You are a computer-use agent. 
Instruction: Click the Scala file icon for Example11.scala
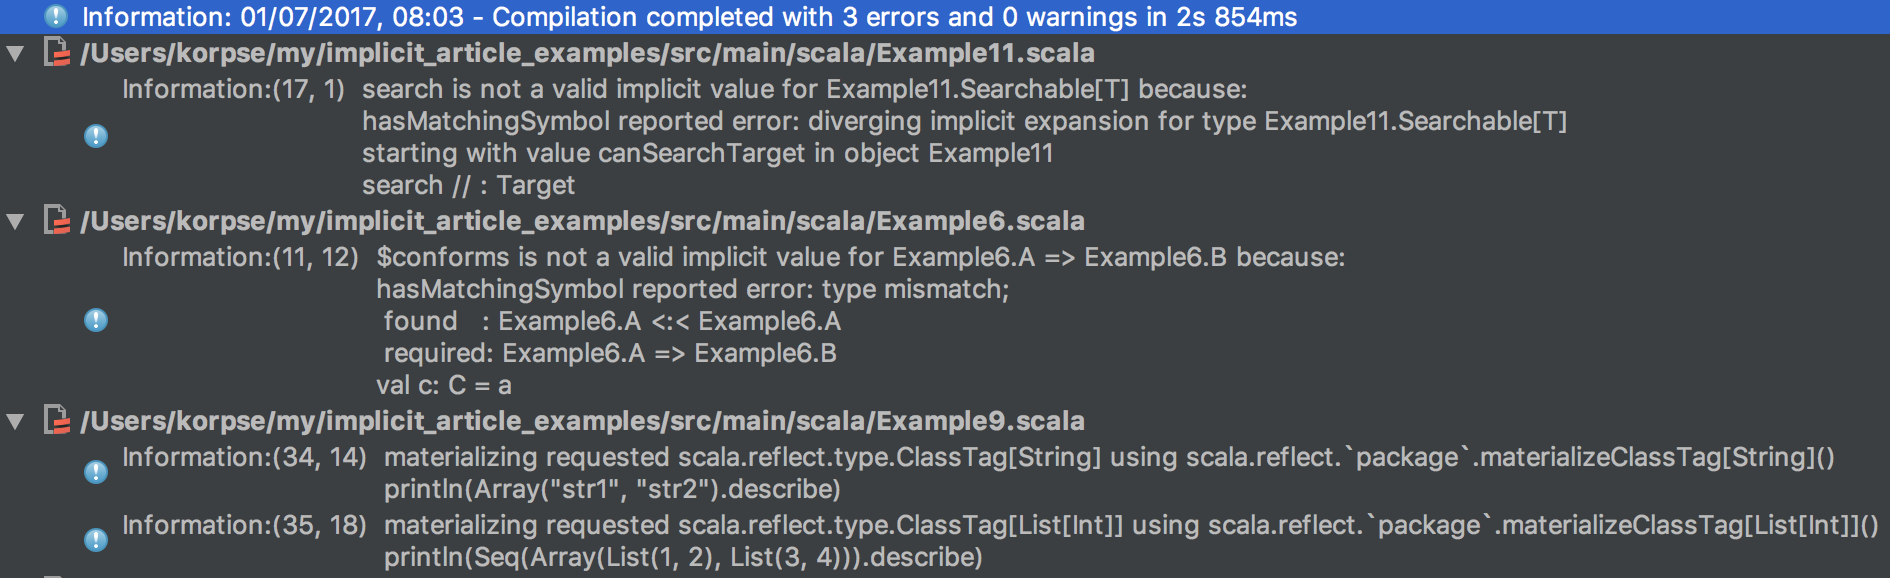pyautogui.click(x=57, y=56)
